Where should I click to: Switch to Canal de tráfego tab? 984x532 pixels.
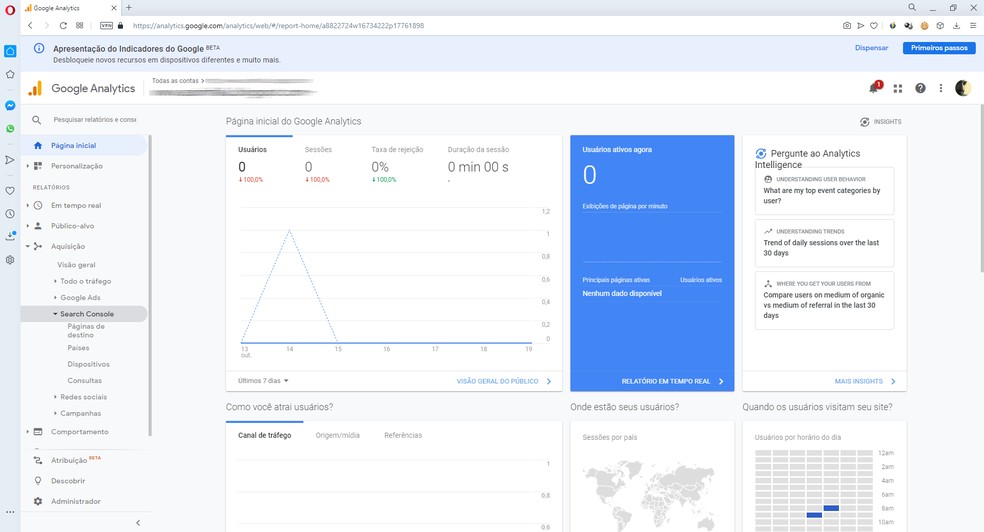click(265, 435)
